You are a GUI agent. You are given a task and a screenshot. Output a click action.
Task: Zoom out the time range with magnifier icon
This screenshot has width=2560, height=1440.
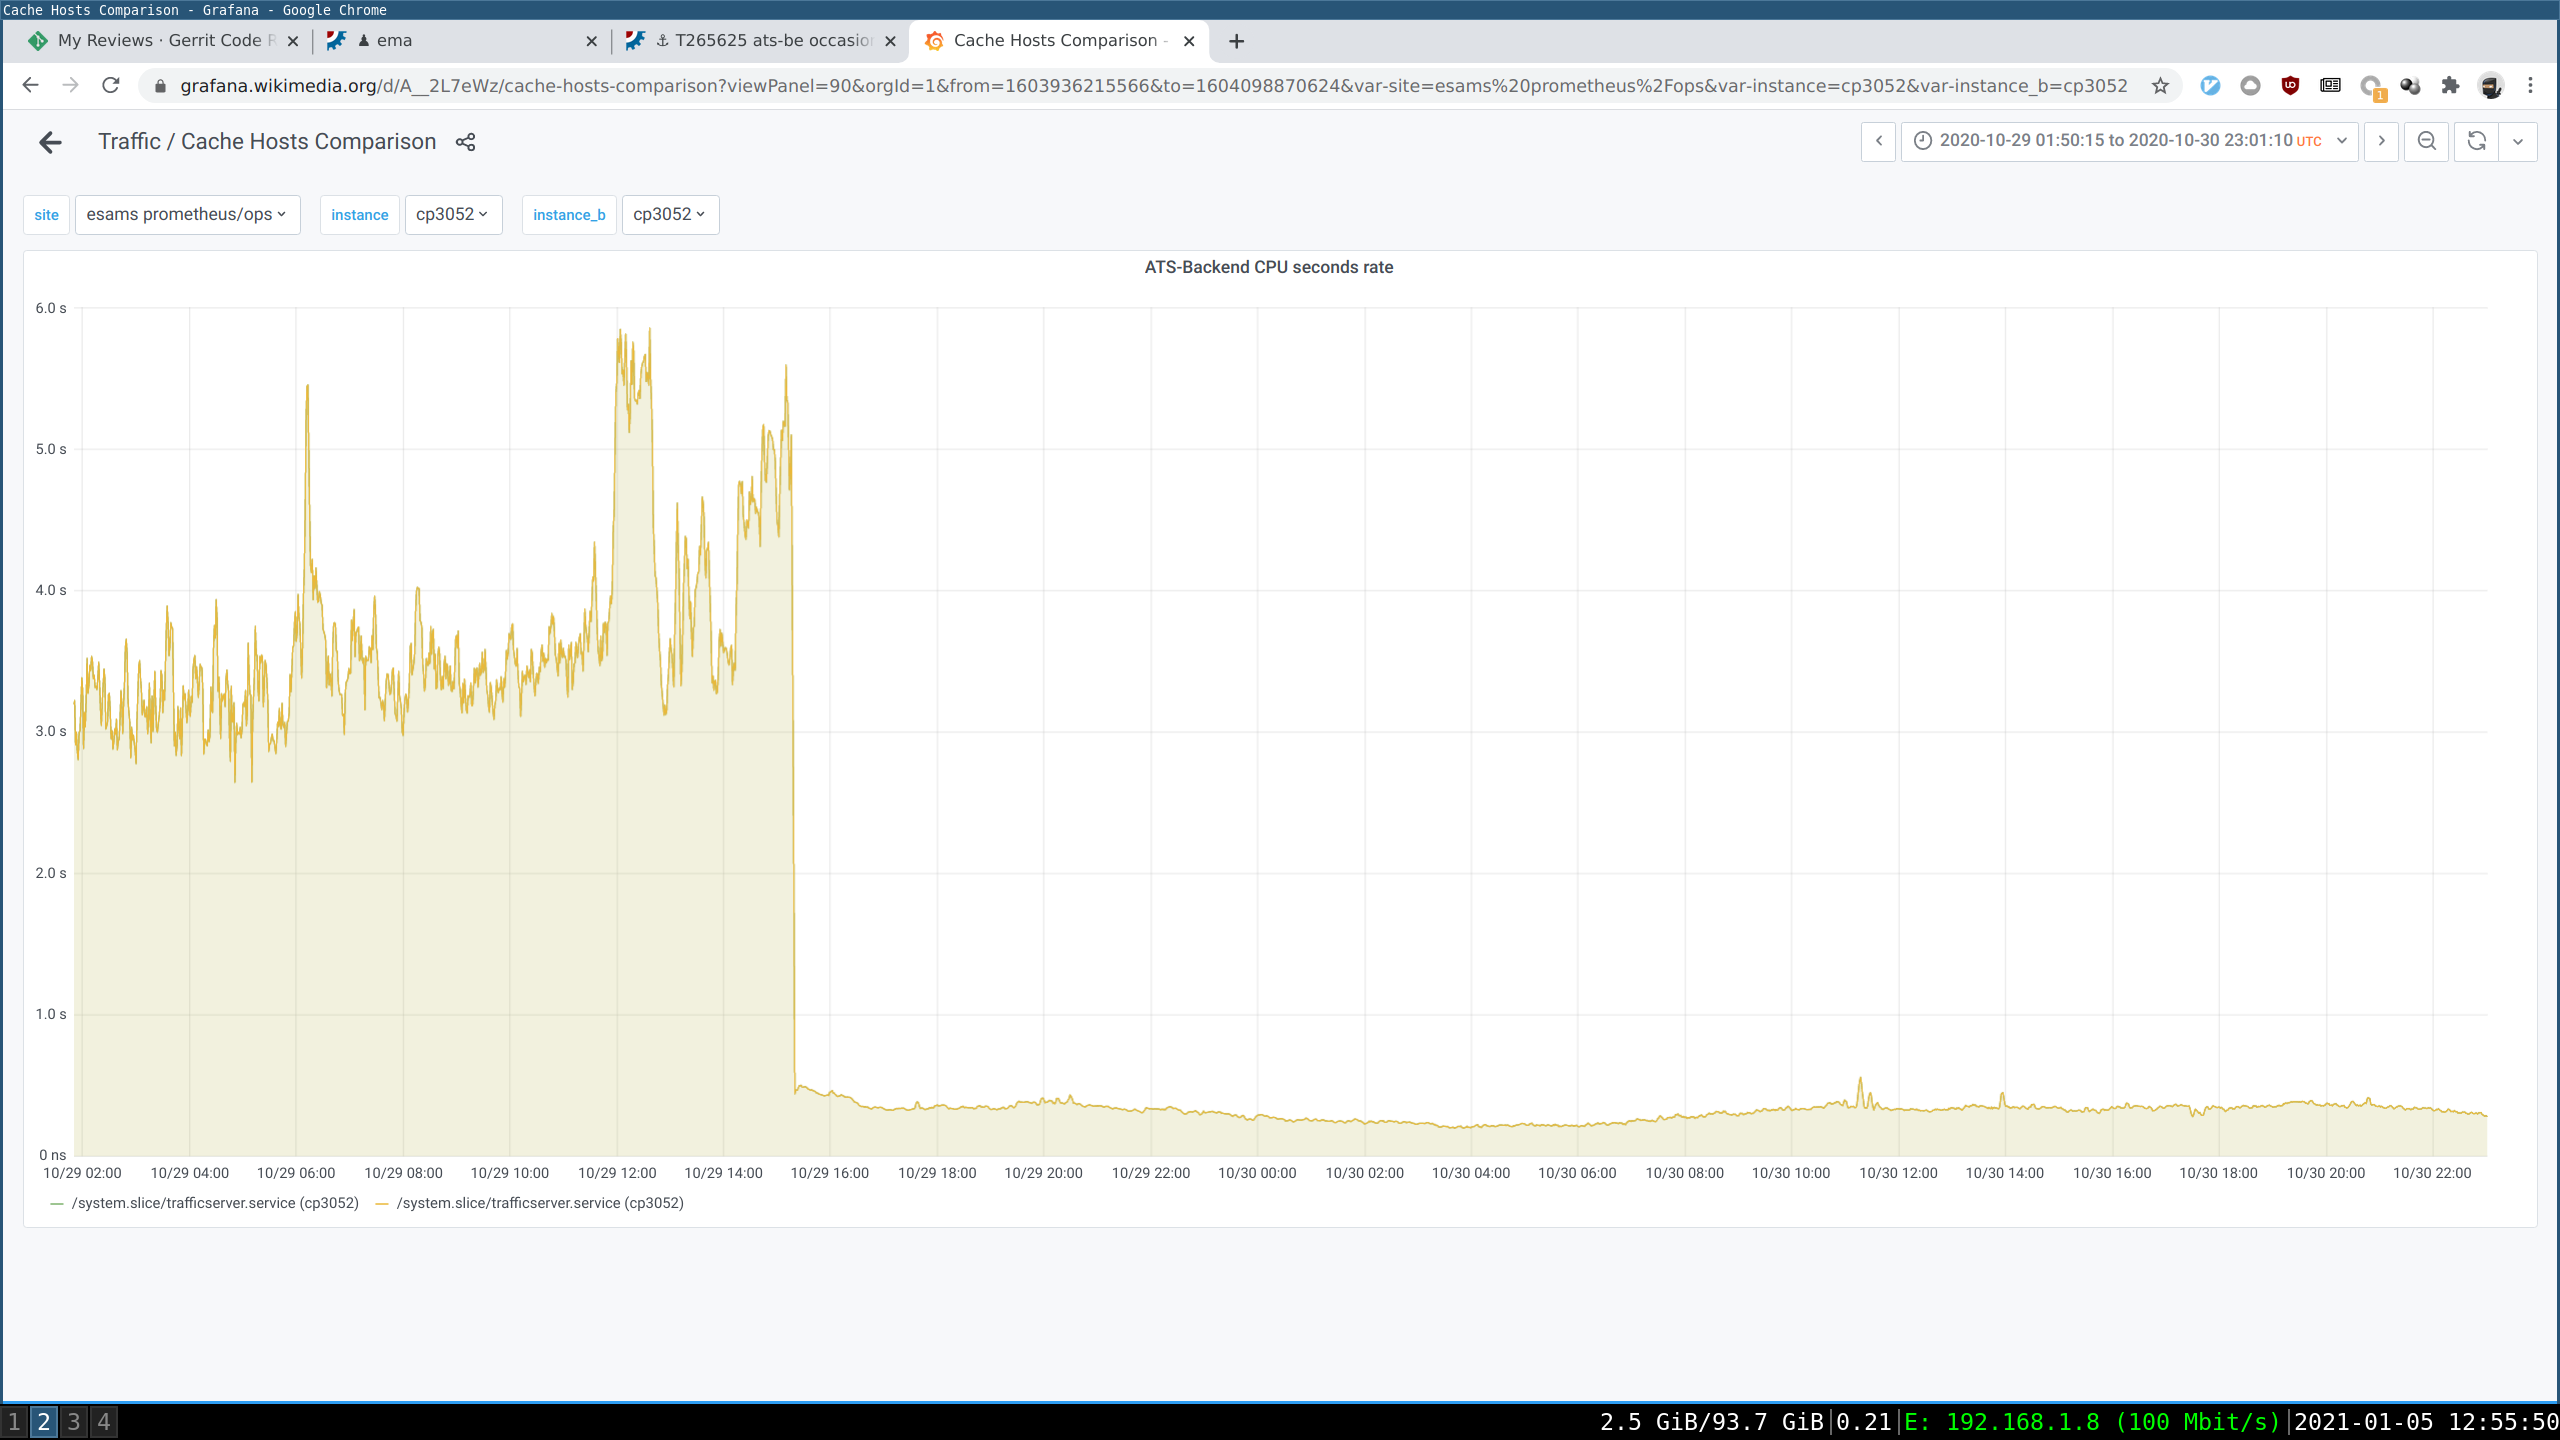click(2427, 141)
